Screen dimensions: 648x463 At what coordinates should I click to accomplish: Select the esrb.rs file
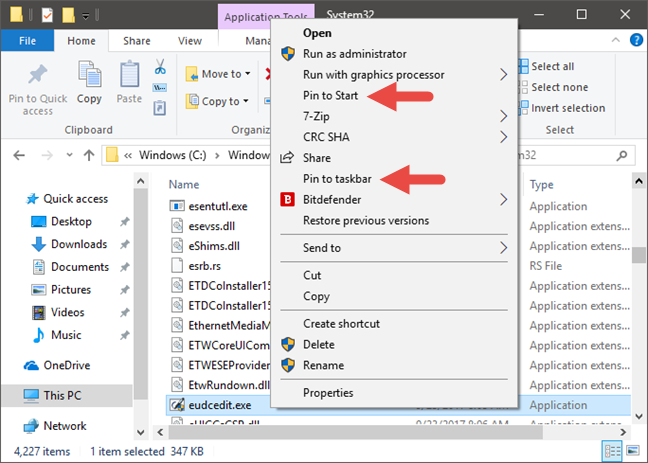coord(205,266)
